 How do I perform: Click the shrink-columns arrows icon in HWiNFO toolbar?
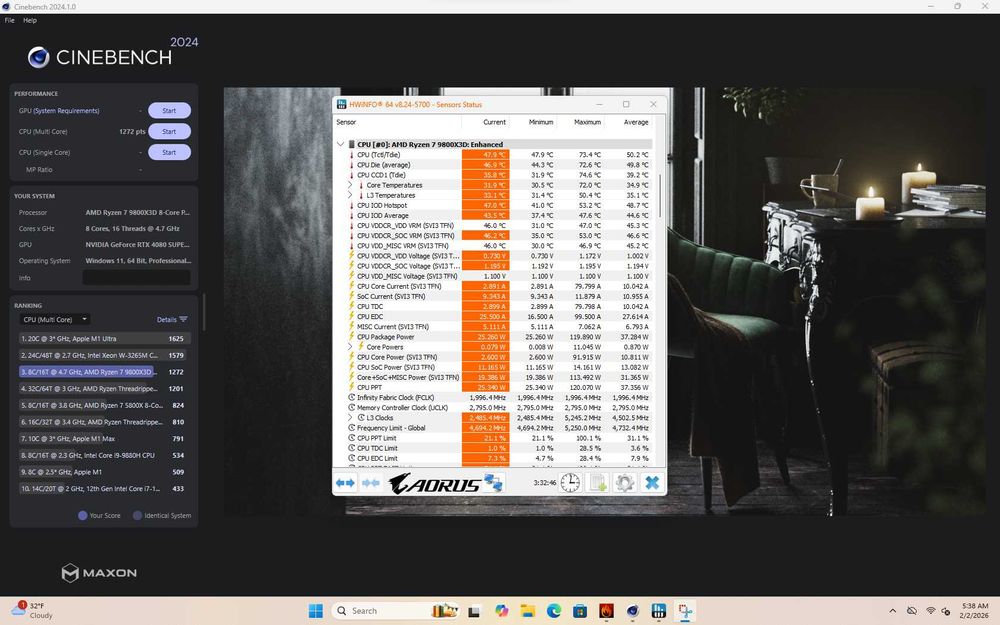click(x=371, y=483)
